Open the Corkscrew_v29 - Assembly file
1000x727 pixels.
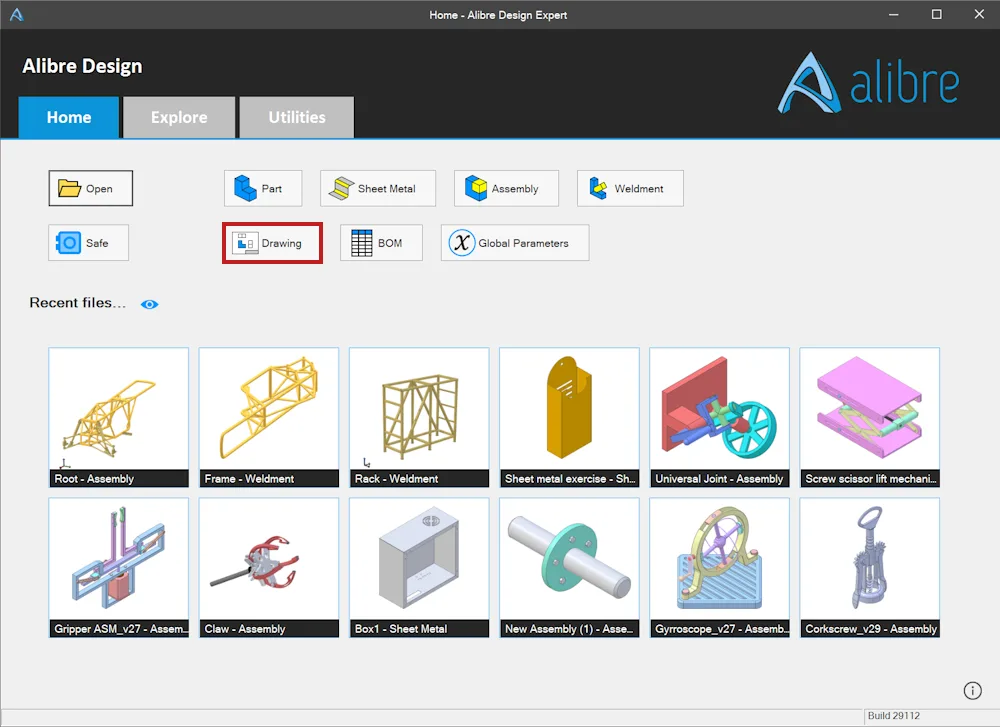pos(870,568)
